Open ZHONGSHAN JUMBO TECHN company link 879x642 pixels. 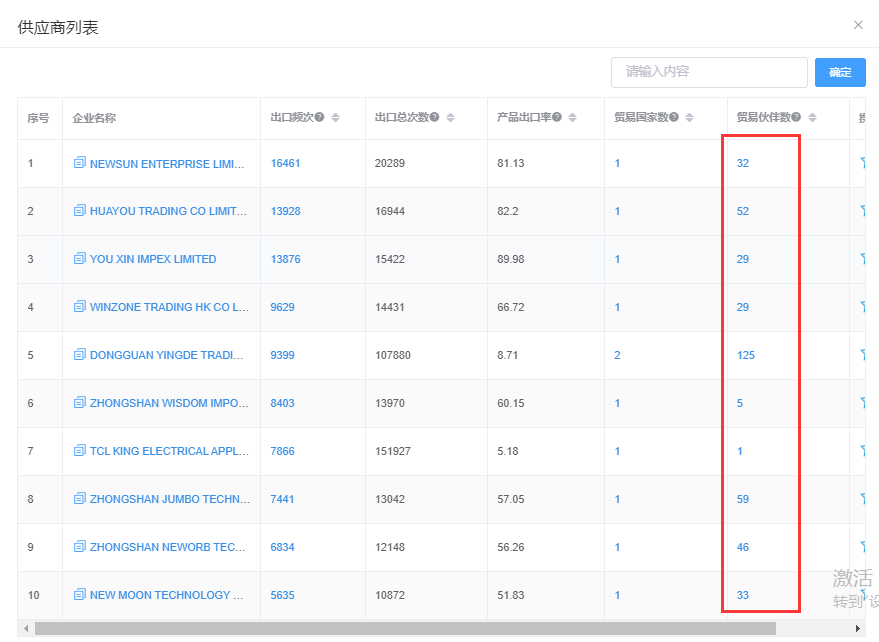pyautogui.click(x=170, y=499)
